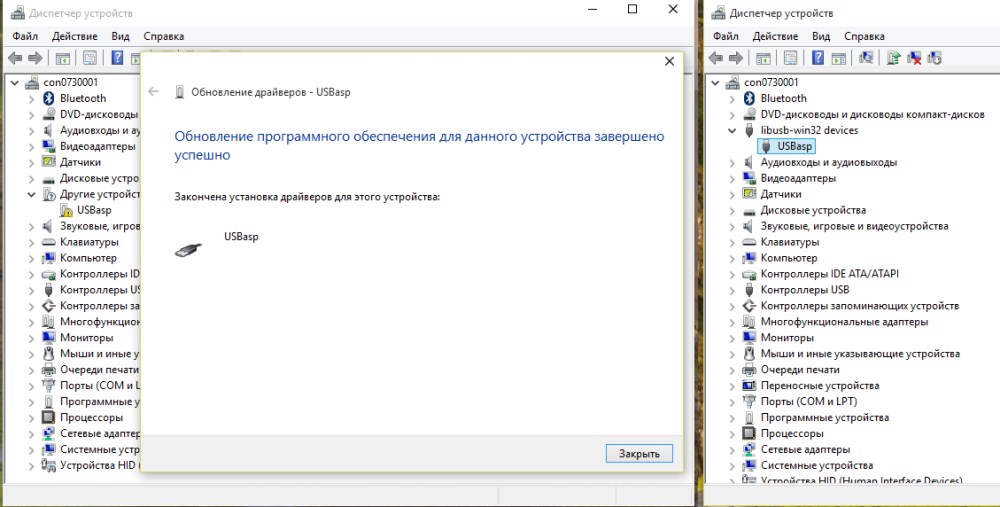The height and width of the screenshot is (507, 1000).
Task: Expand Мыши и иные указывающие устройства node
Action: (x=732, y=353)
